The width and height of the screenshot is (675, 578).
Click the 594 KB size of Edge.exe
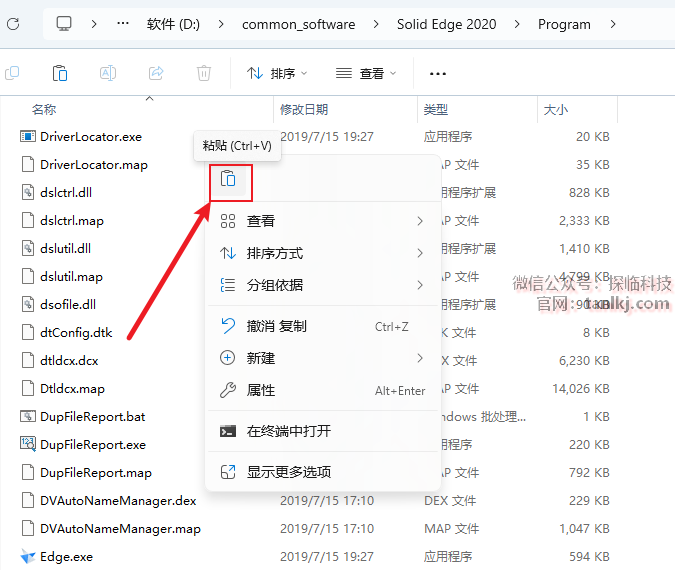589,556
